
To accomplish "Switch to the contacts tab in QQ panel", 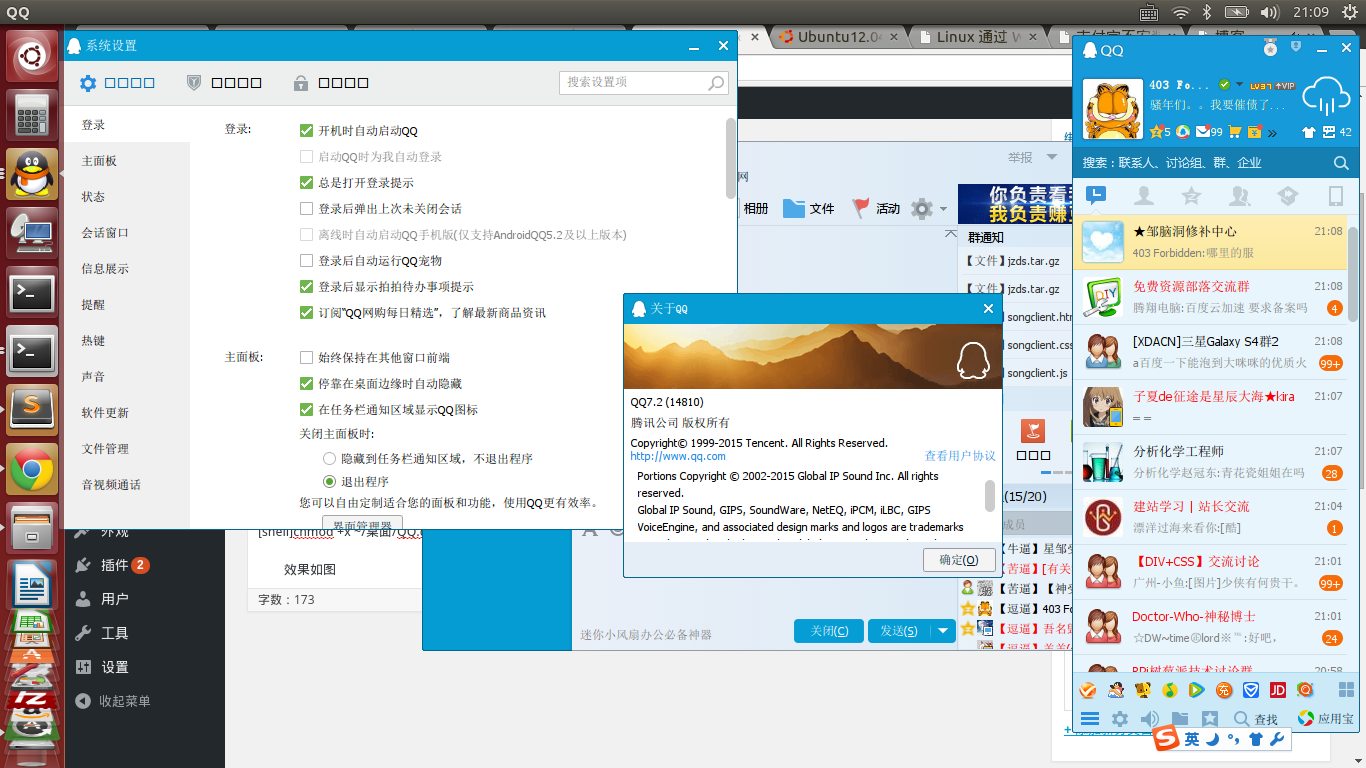I will [1143, 196].
